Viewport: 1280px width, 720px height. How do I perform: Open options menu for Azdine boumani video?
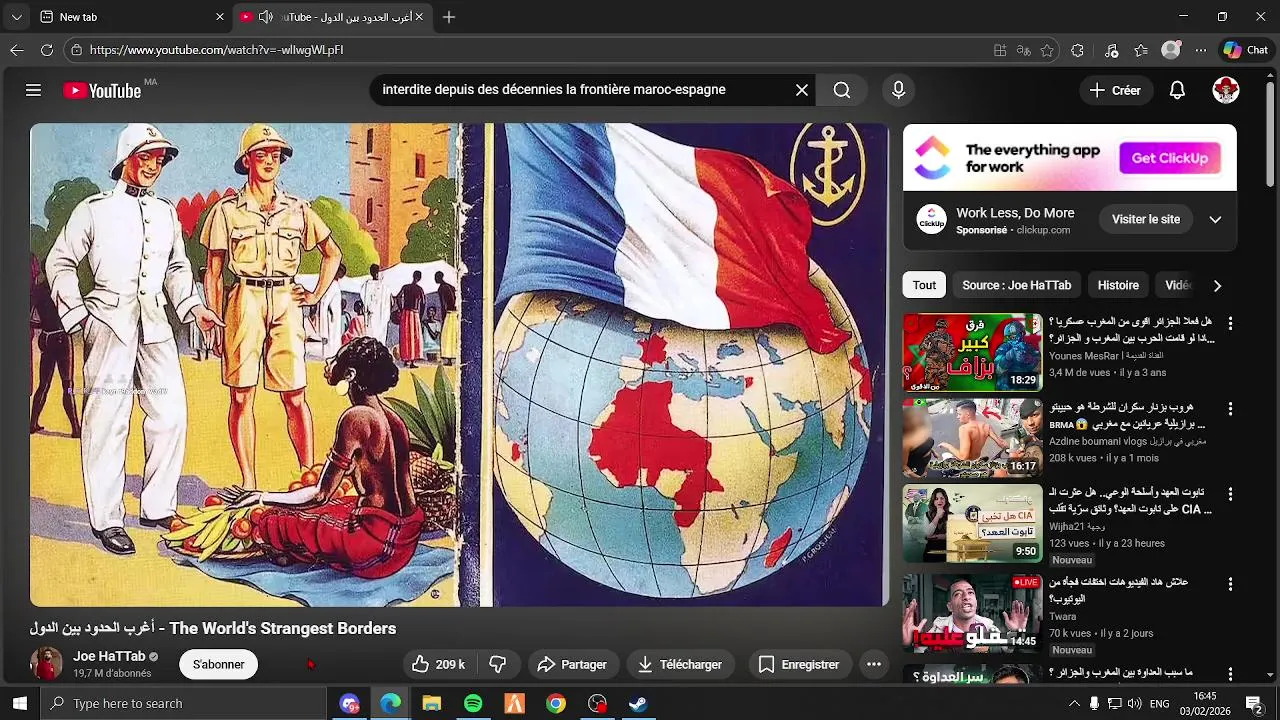[x=1230, y=408]
